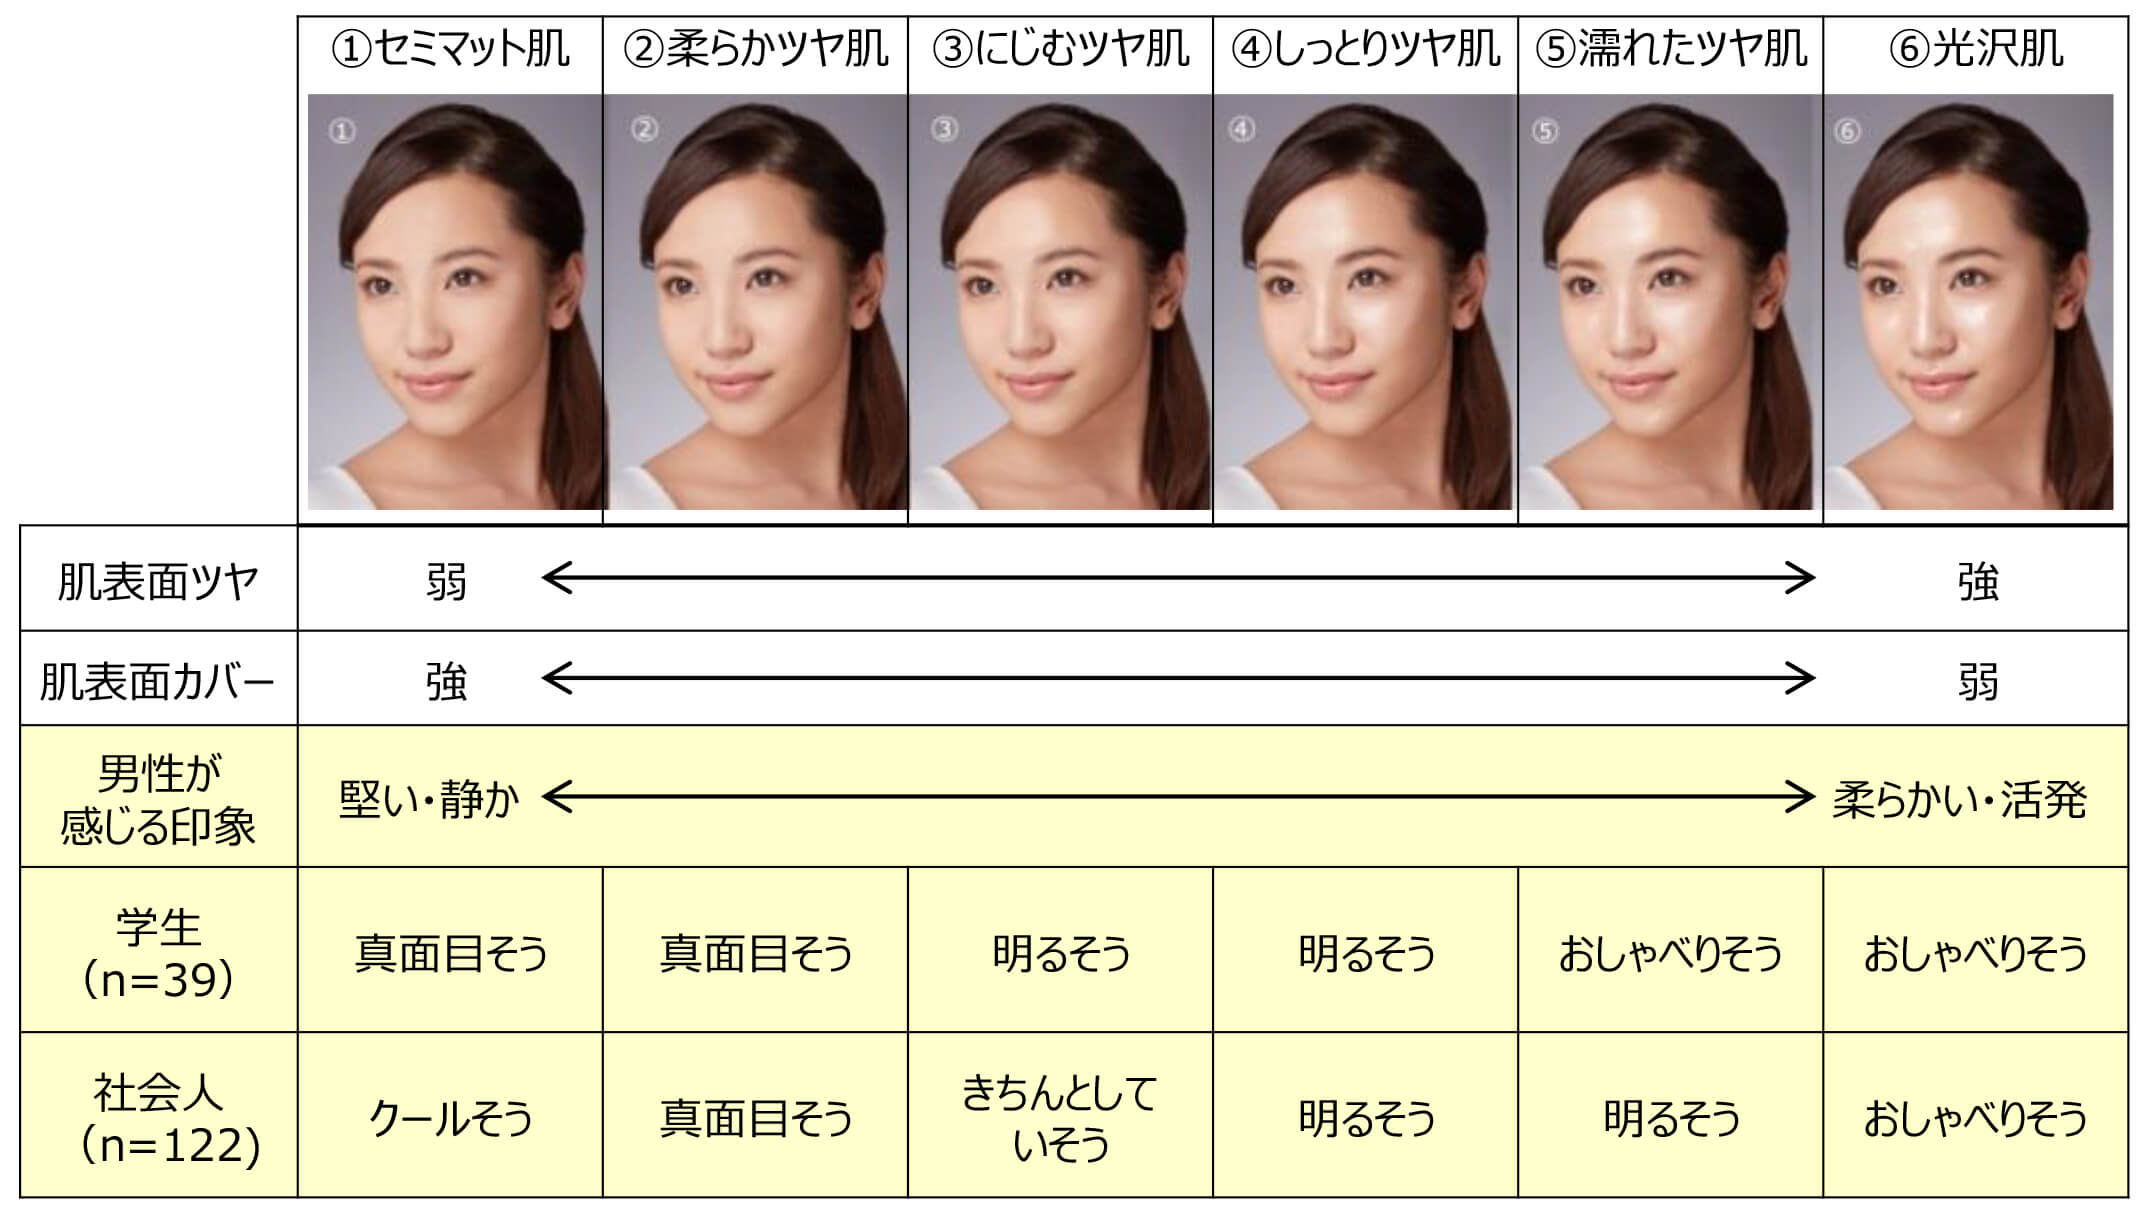Viewport: 2150px width, 1212px height.
Task: Click the ⑤濡れたツヤ肌 column header
Action: pos(1671,49)
